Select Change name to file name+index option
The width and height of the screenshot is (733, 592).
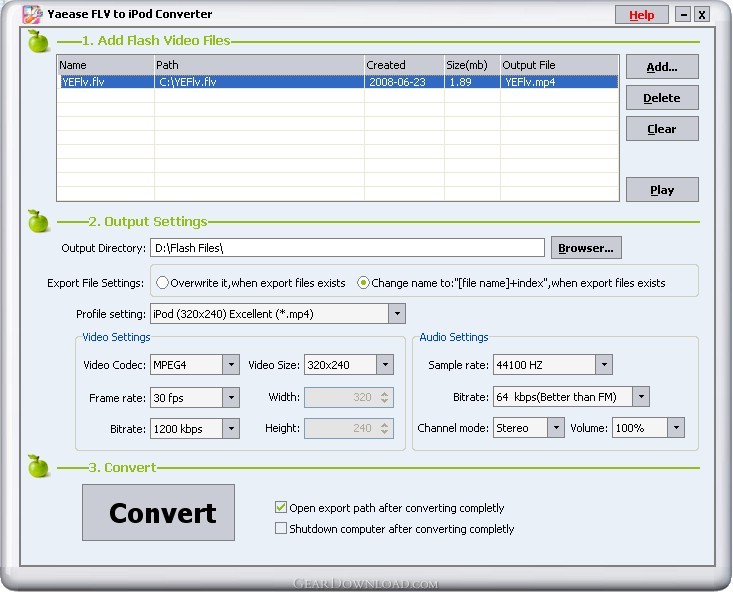tap(363, 283)
